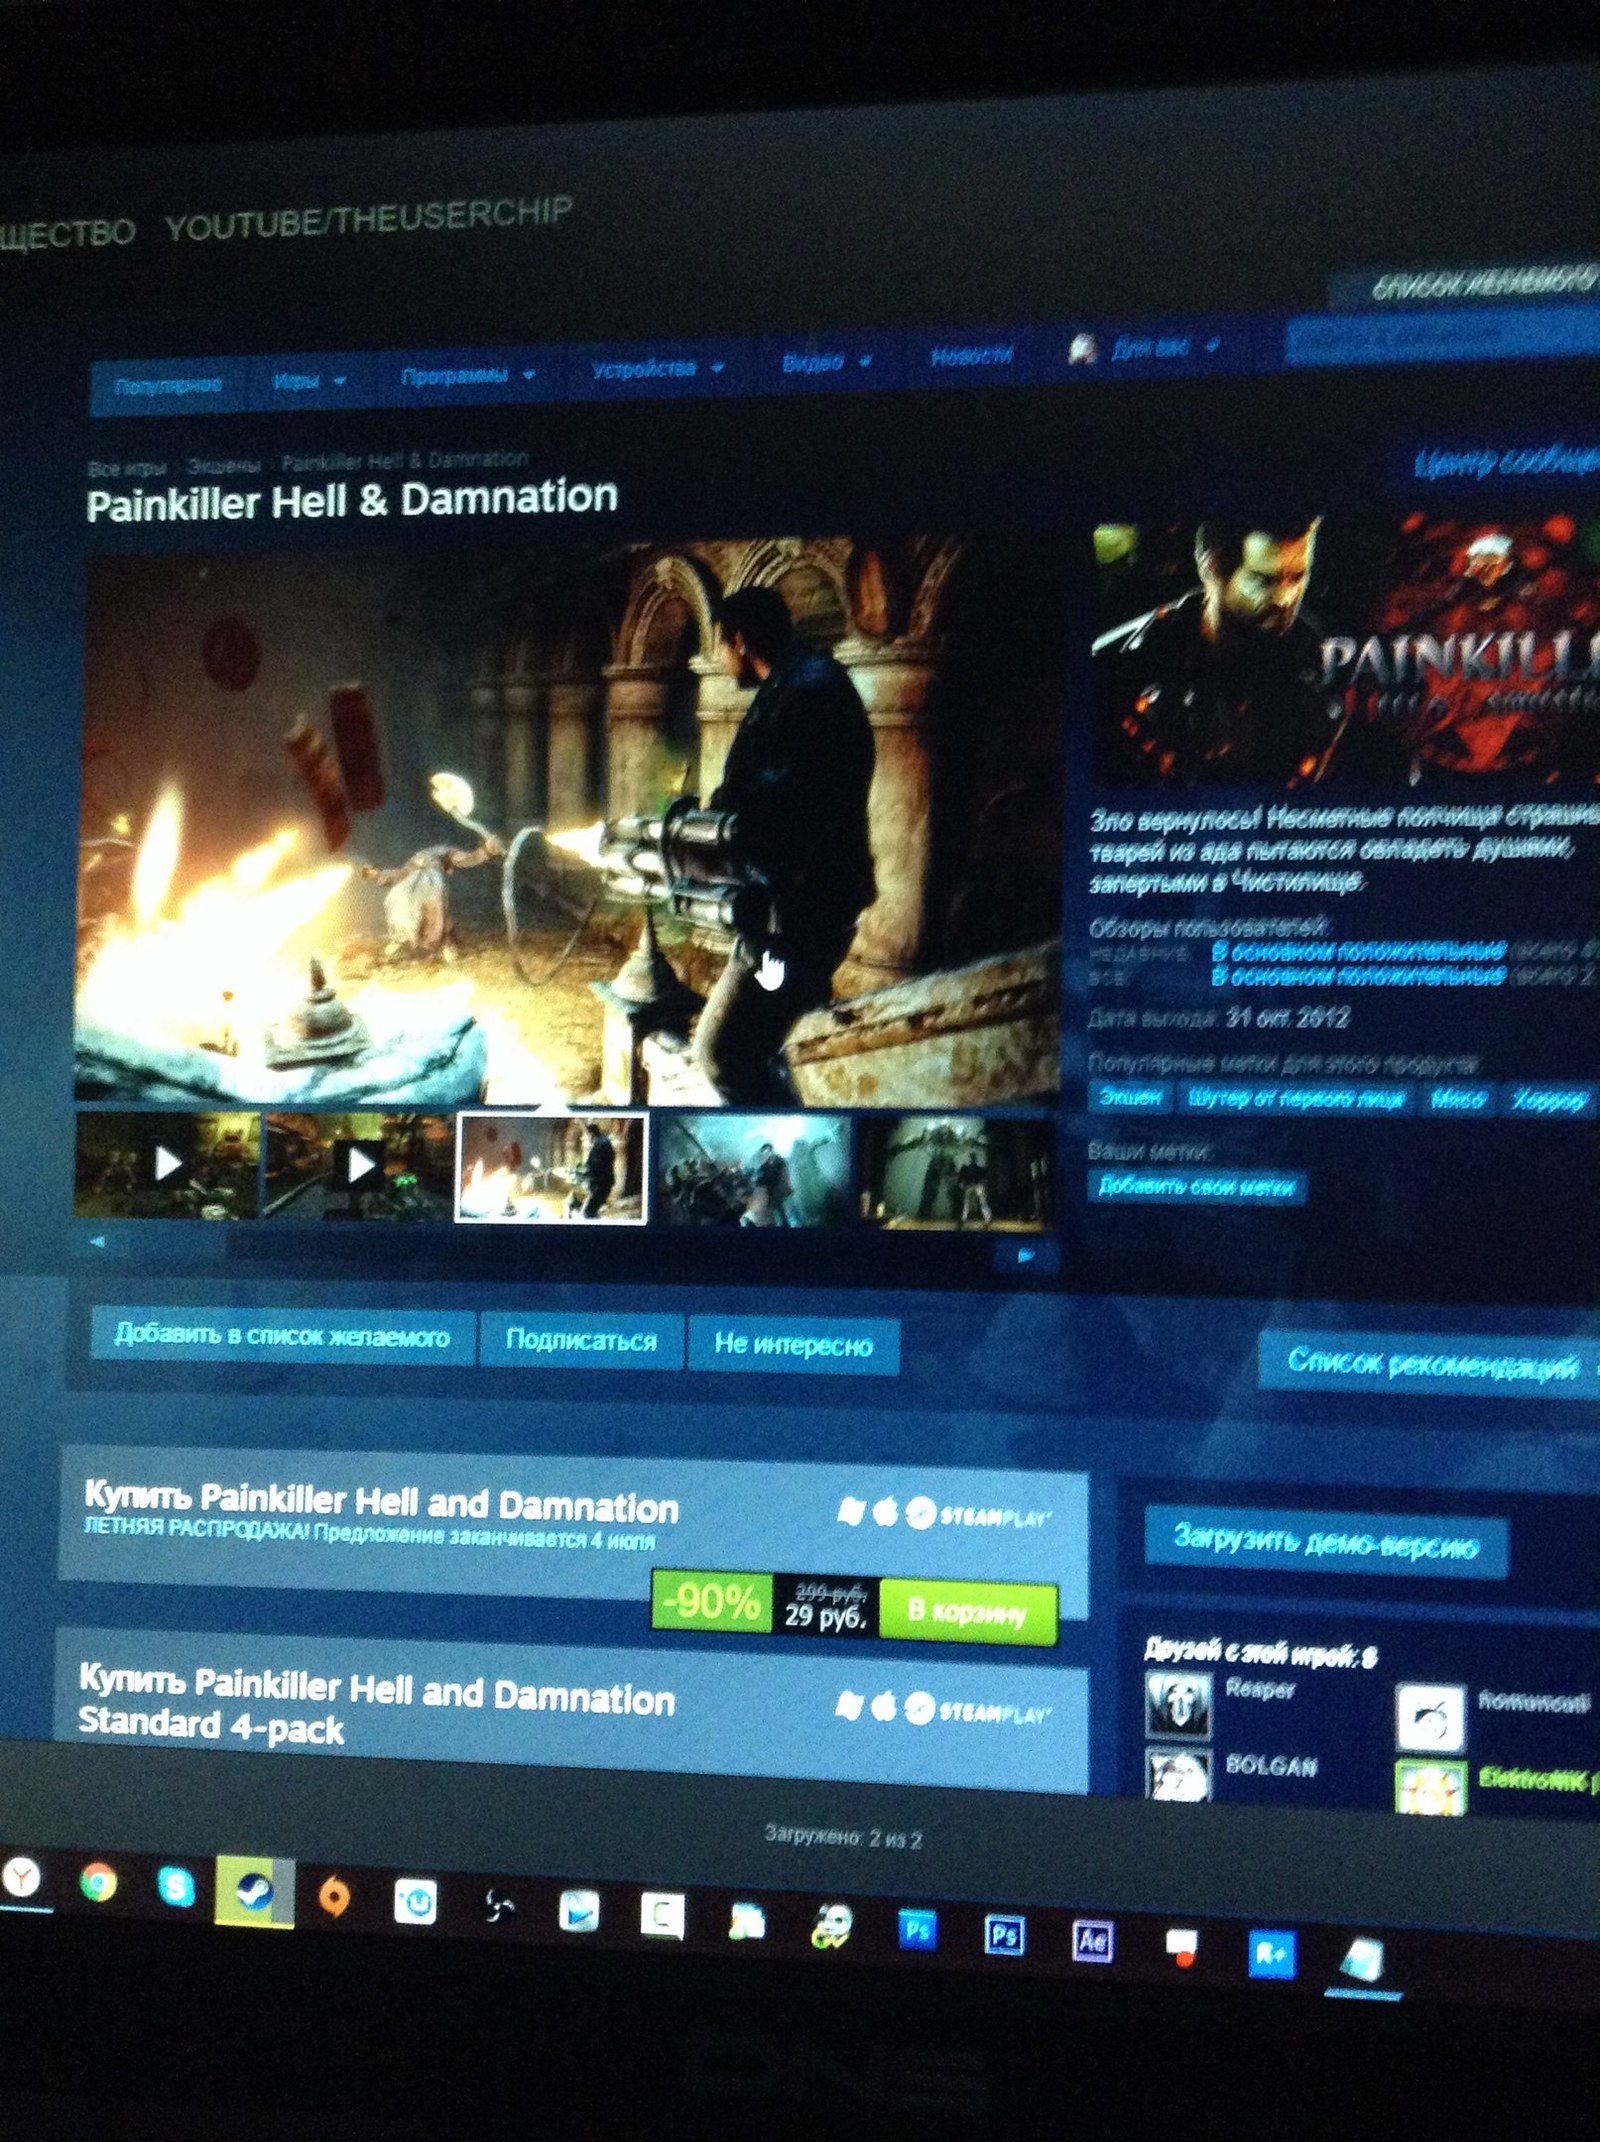
Task: Open the first Photoshop taskbar icon
Action: 917,1930
